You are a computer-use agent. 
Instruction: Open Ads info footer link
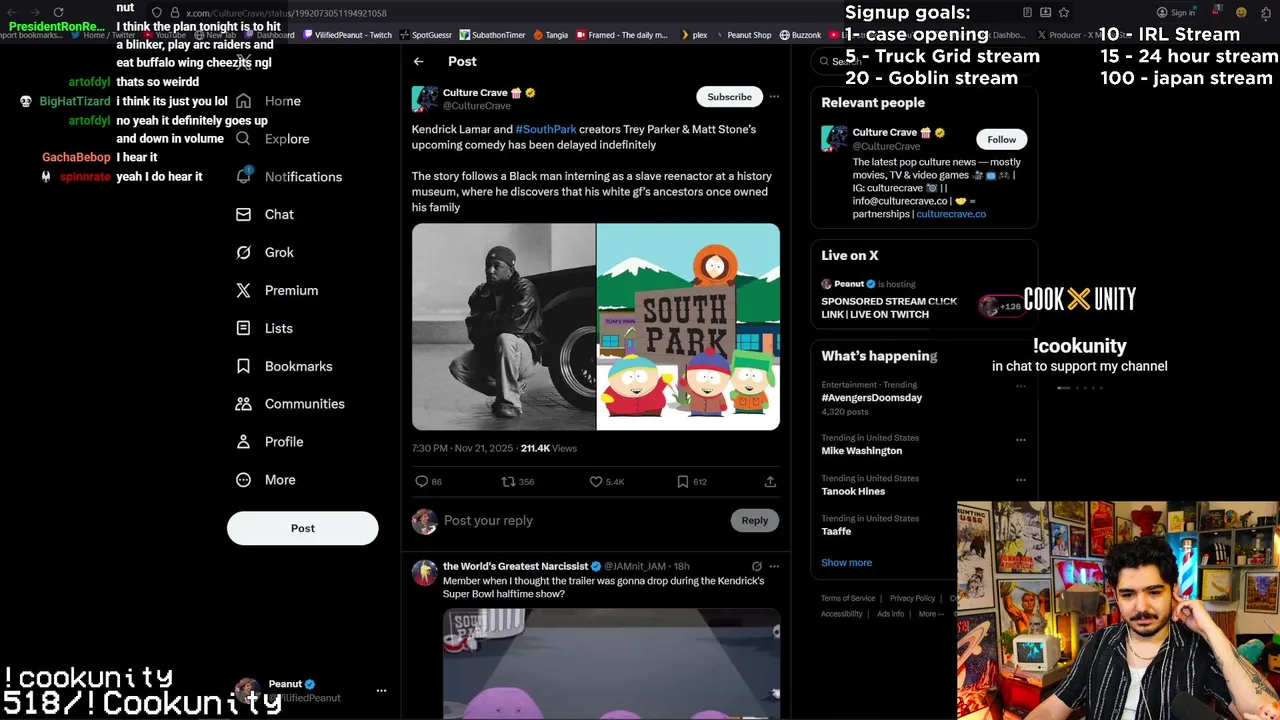click(x=890, y=614)
